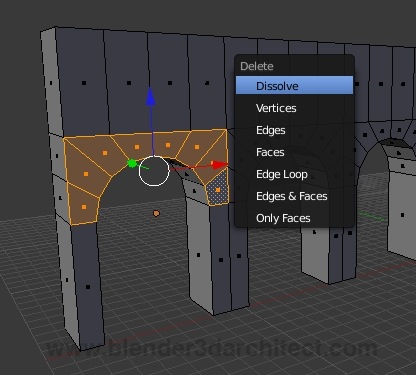The image size is (416, 375).
Task: Grab the blue Z-axis gizmo arrow
Action: click(x=151, y=97)
